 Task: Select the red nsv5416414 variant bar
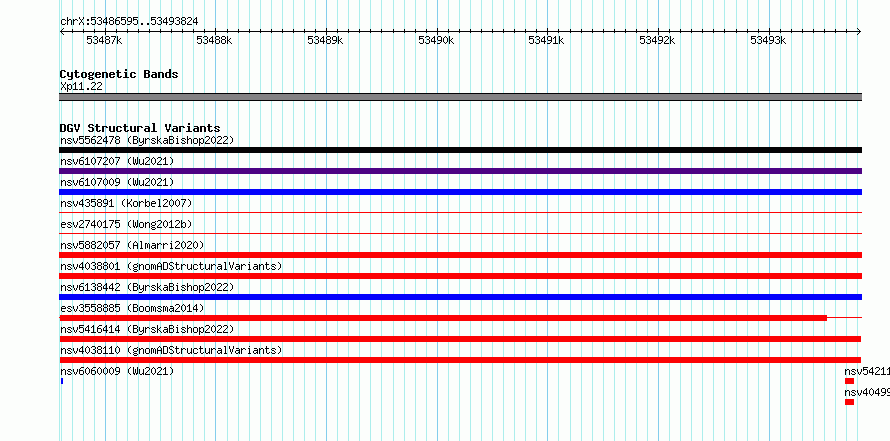pos(460,339)
